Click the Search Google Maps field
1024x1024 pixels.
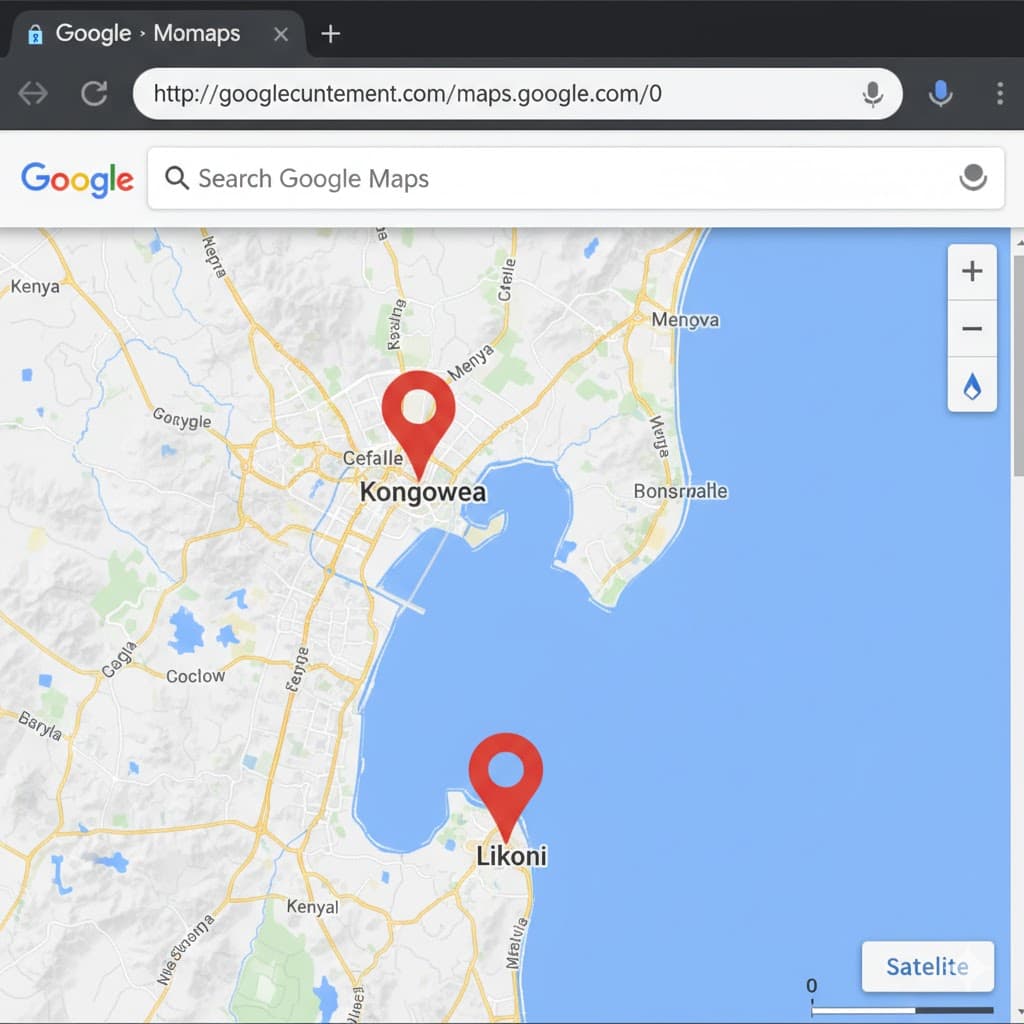tap(560, 179)
